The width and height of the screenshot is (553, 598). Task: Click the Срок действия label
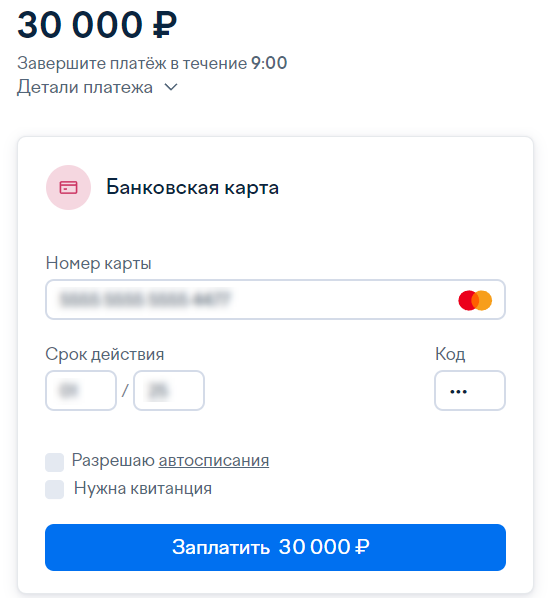(104, 354)
